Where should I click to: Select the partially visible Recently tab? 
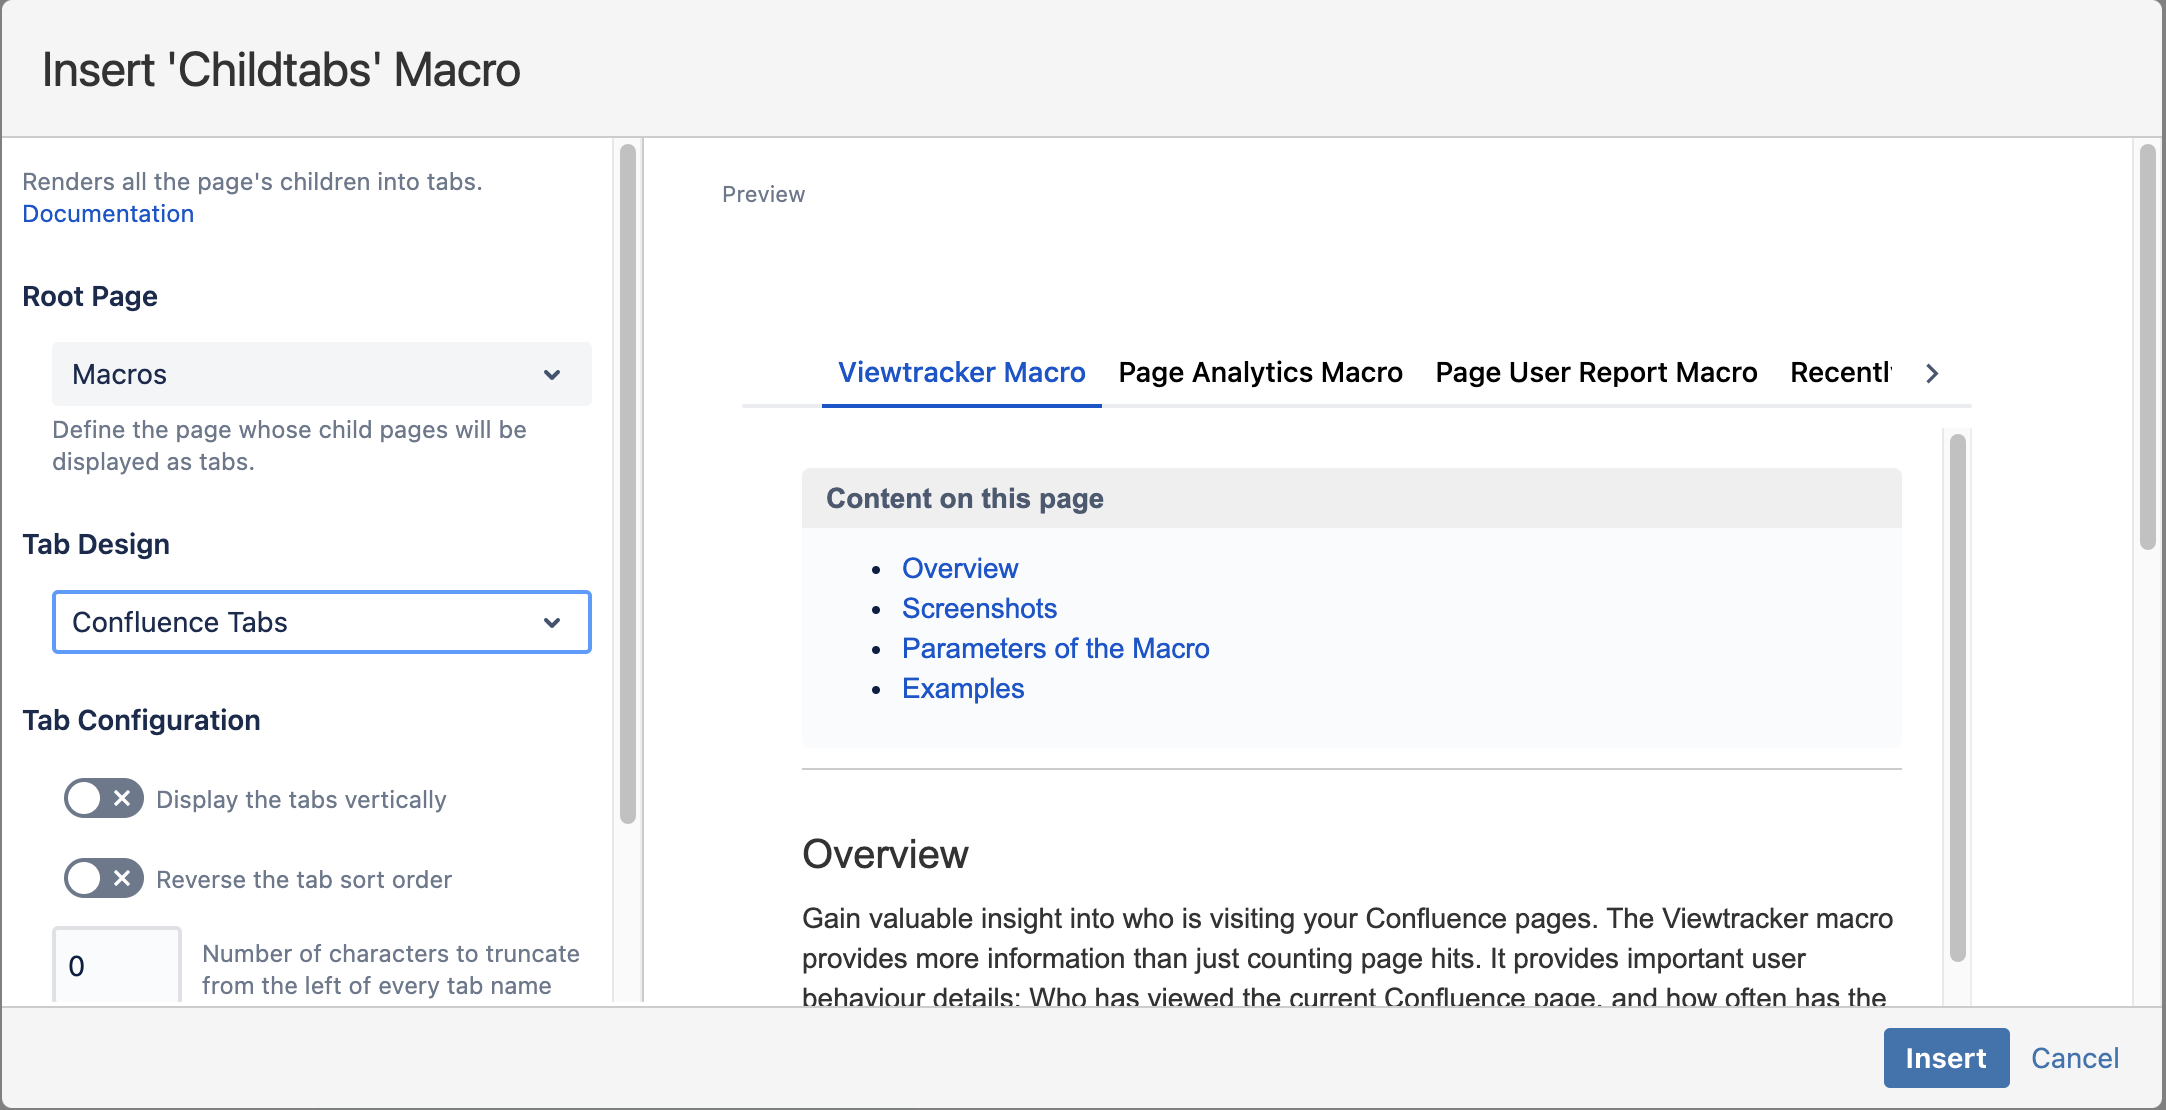[x=1840, y=373]
